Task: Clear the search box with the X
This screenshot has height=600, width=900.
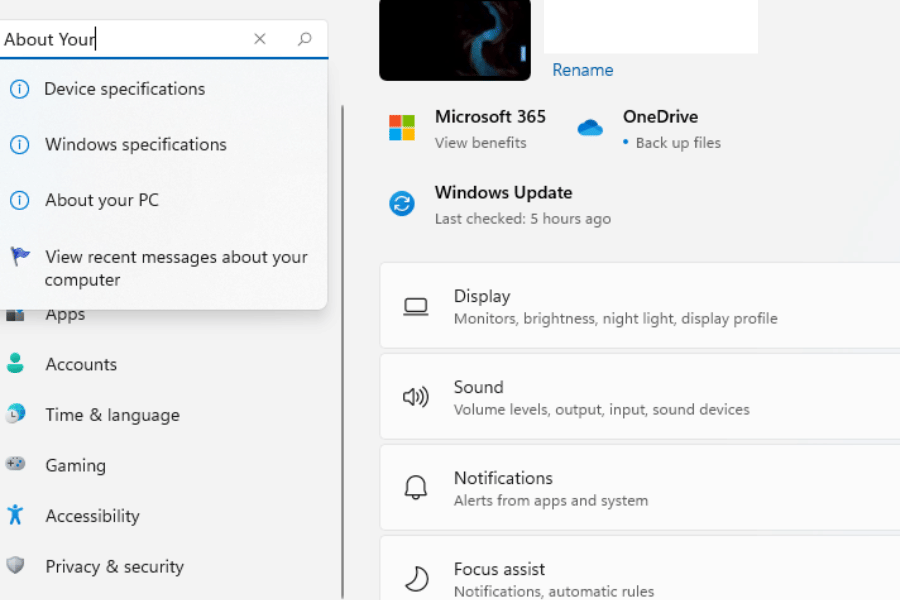Action: coord(259,38)
